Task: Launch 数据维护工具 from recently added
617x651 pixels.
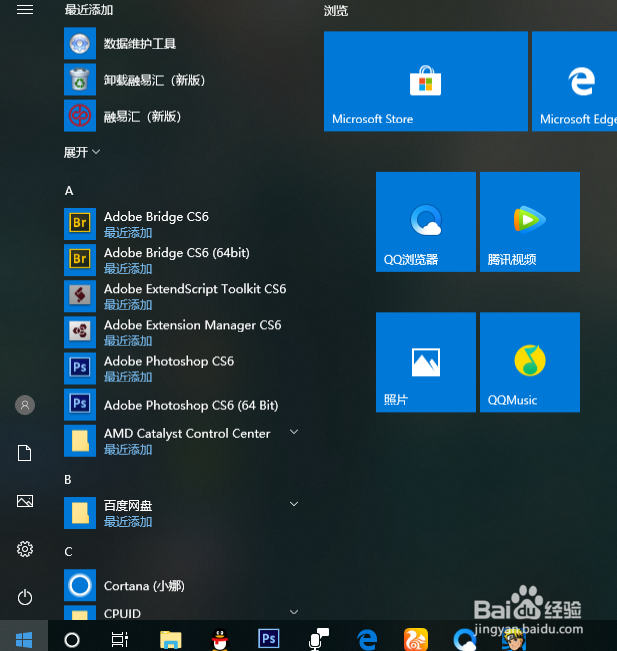Action: [x=183, y=44]
